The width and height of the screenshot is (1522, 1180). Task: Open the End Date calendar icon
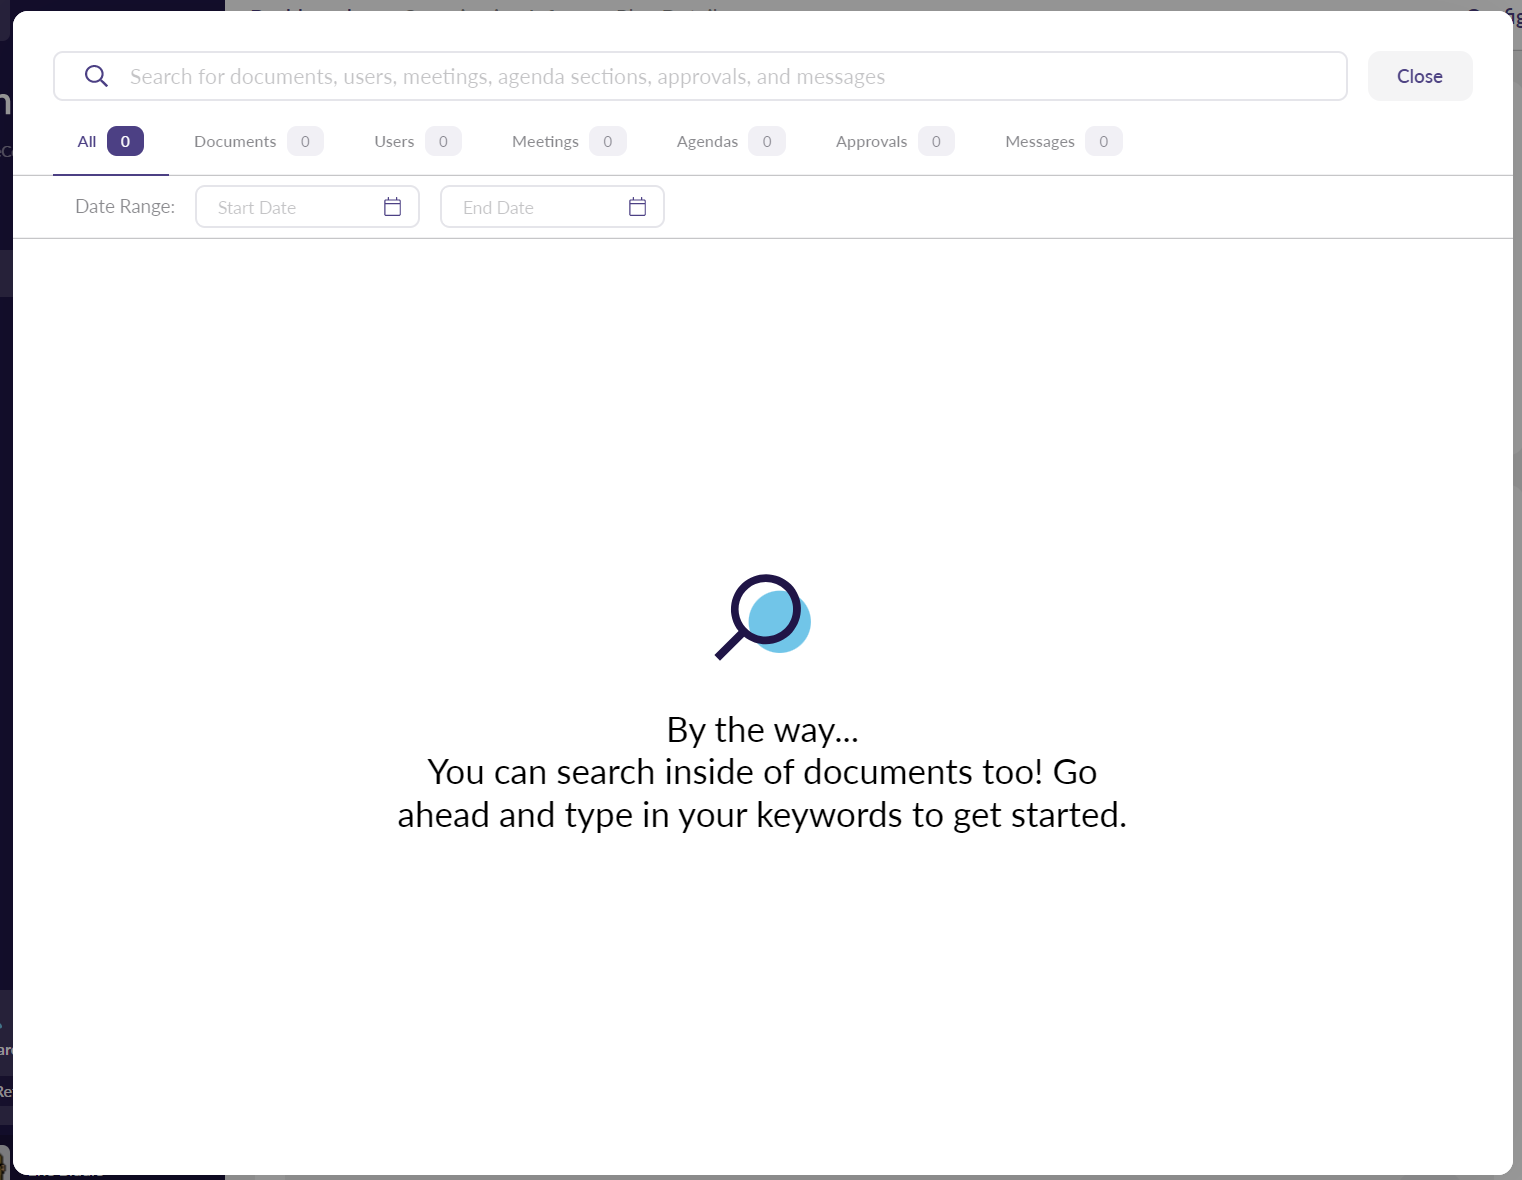[x=638, y=207]
